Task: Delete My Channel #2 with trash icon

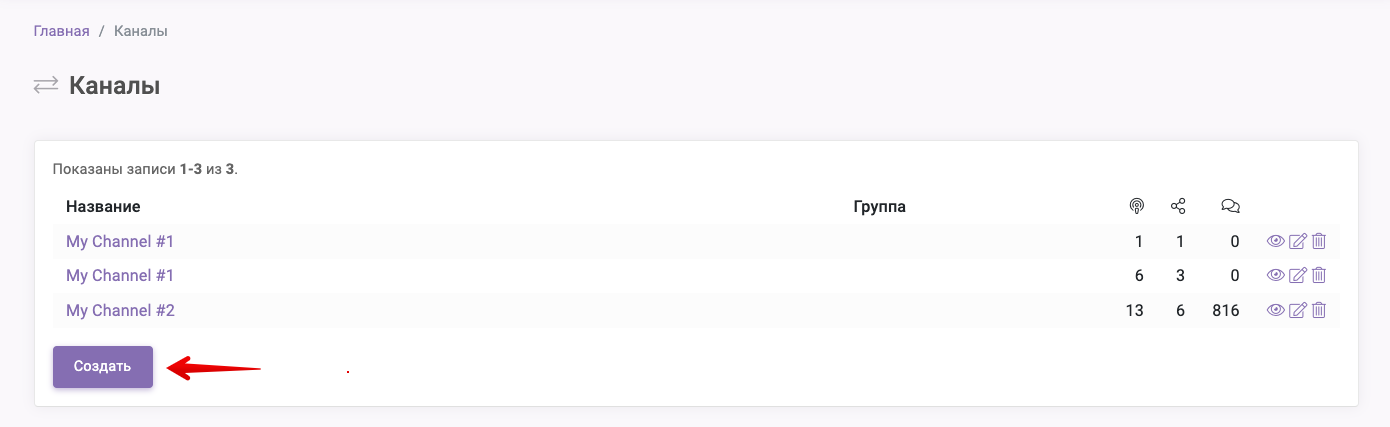Action: [1319, 310]
